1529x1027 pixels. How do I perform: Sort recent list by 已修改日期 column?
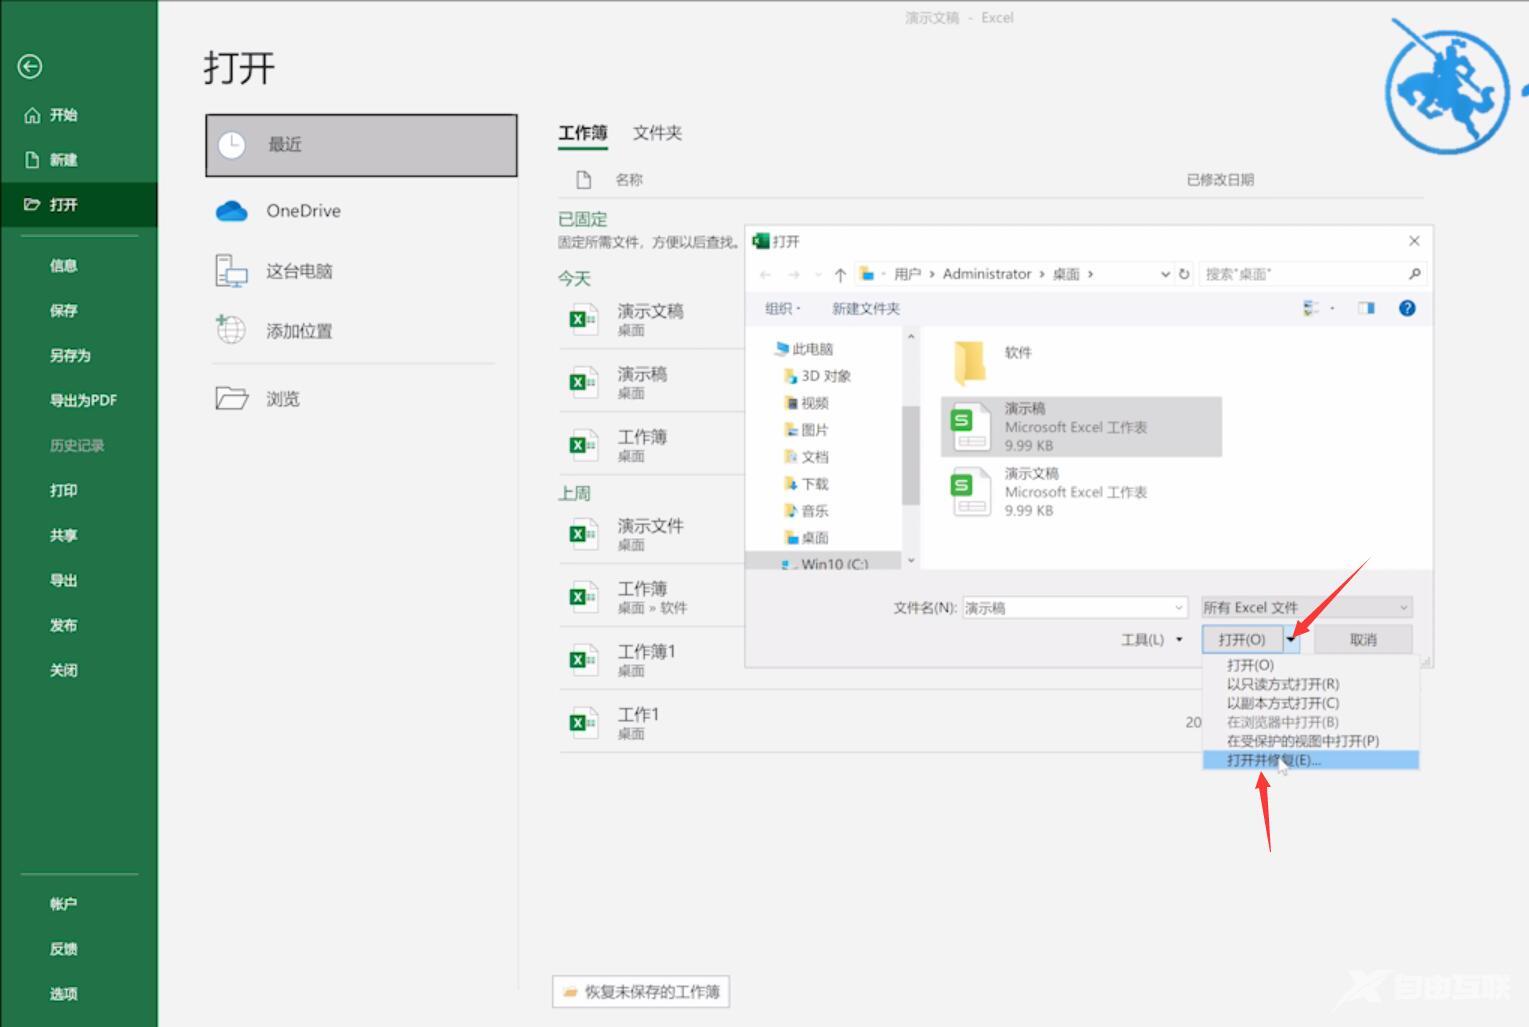pos(1220,180)
